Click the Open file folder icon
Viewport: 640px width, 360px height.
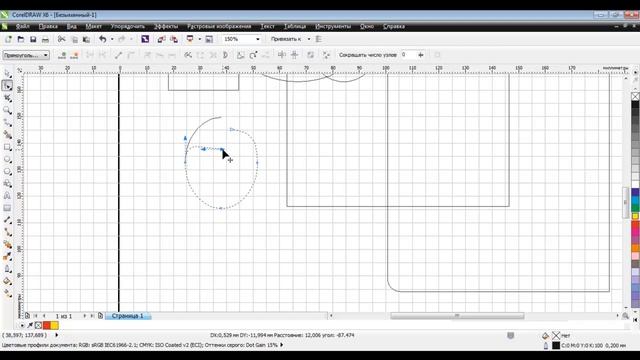21,39
